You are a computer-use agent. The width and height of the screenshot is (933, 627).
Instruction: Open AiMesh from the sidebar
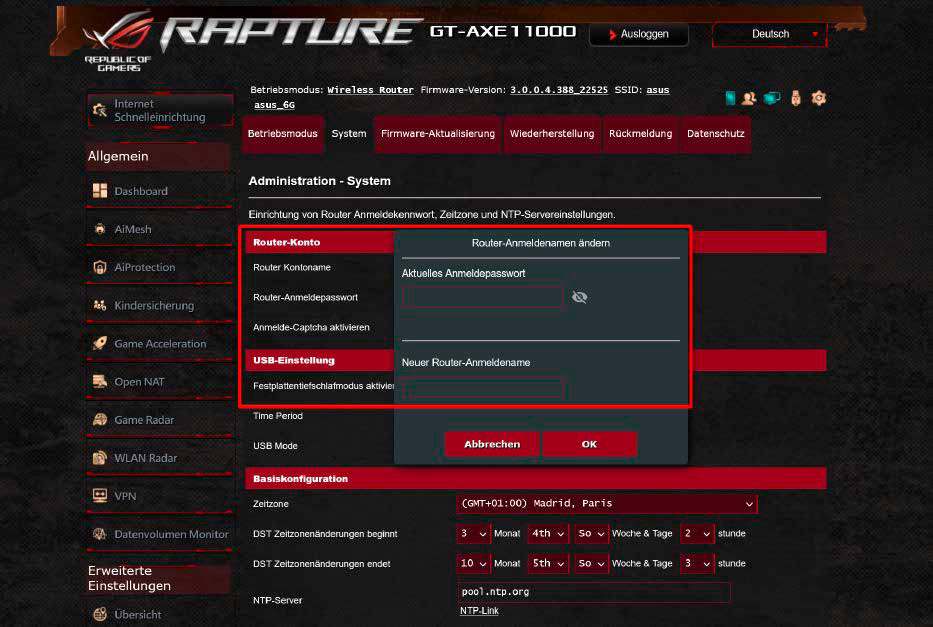pos(133,229)
